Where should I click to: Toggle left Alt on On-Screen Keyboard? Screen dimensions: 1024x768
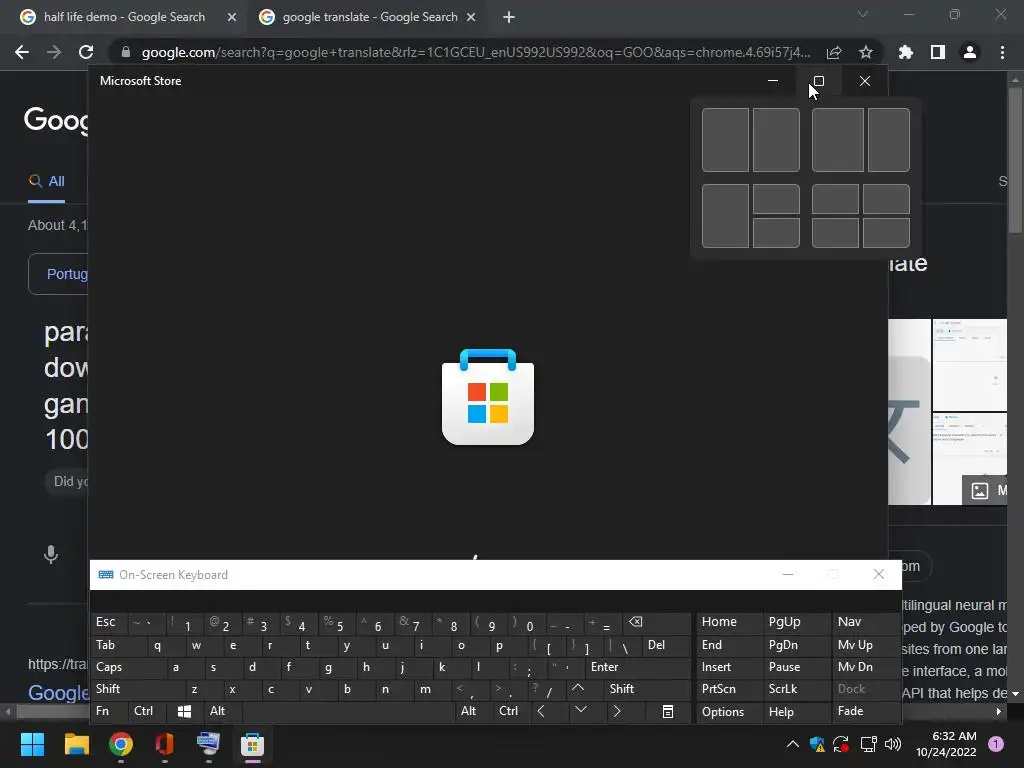point(223,711)
